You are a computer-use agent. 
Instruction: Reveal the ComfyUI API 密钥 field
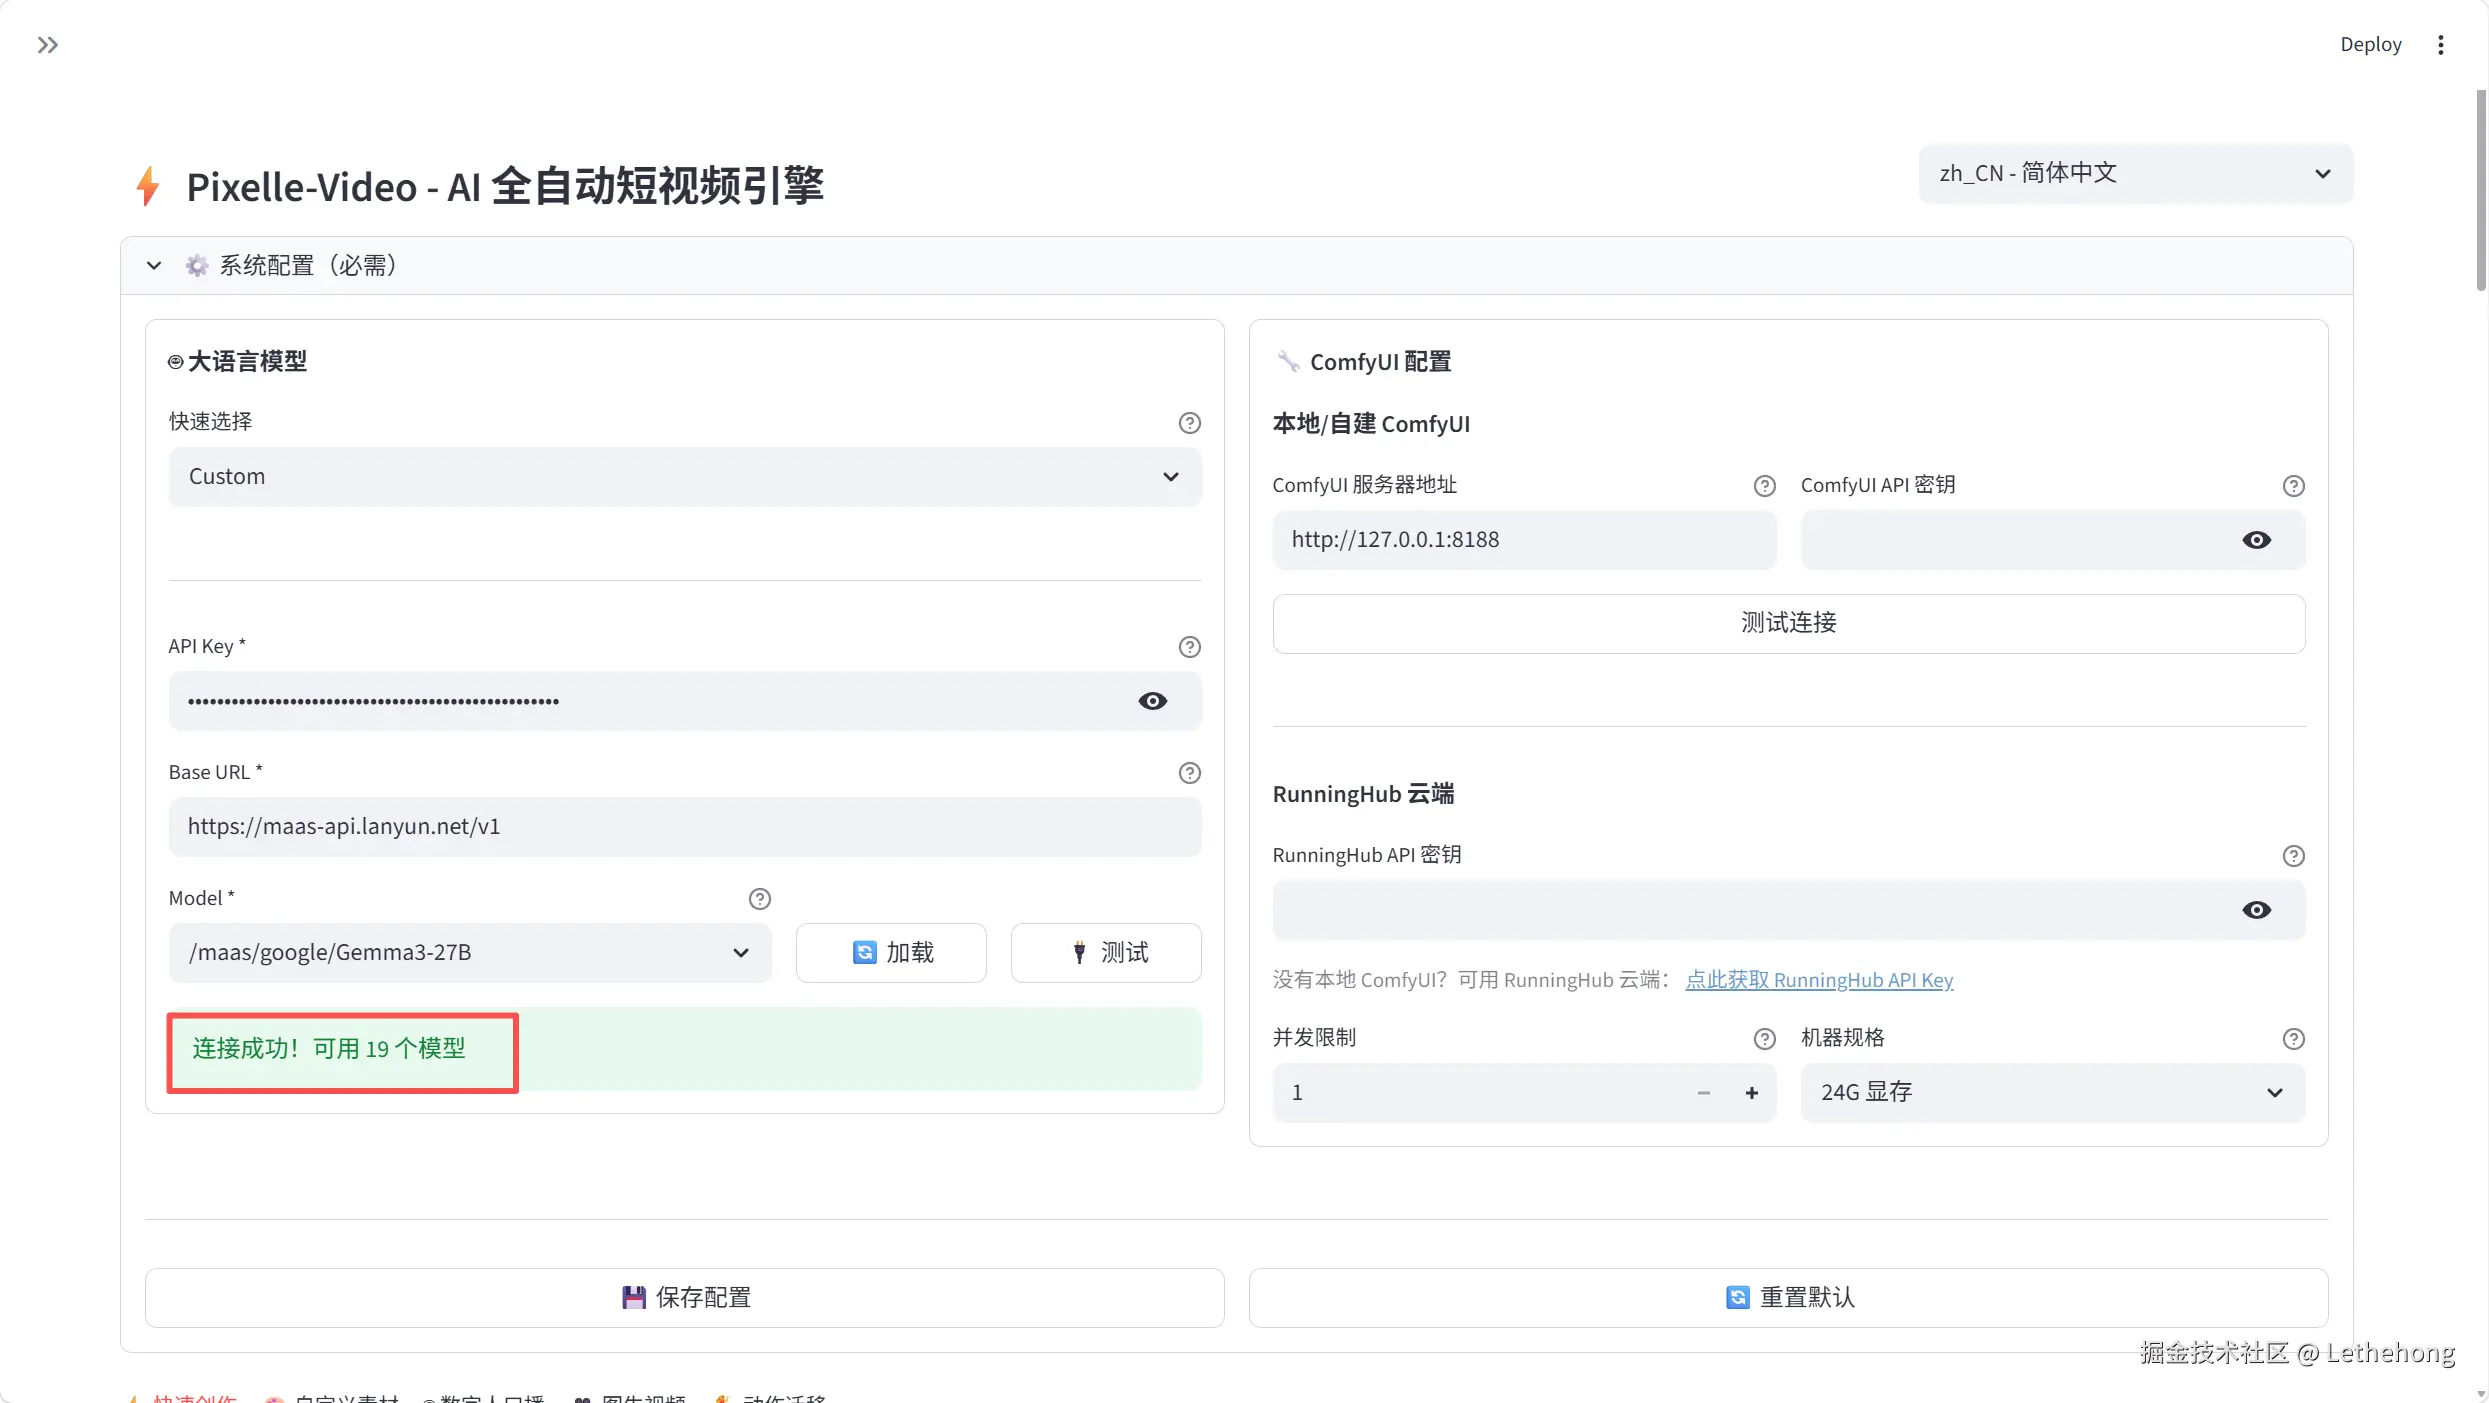(x=2256, y=540)
